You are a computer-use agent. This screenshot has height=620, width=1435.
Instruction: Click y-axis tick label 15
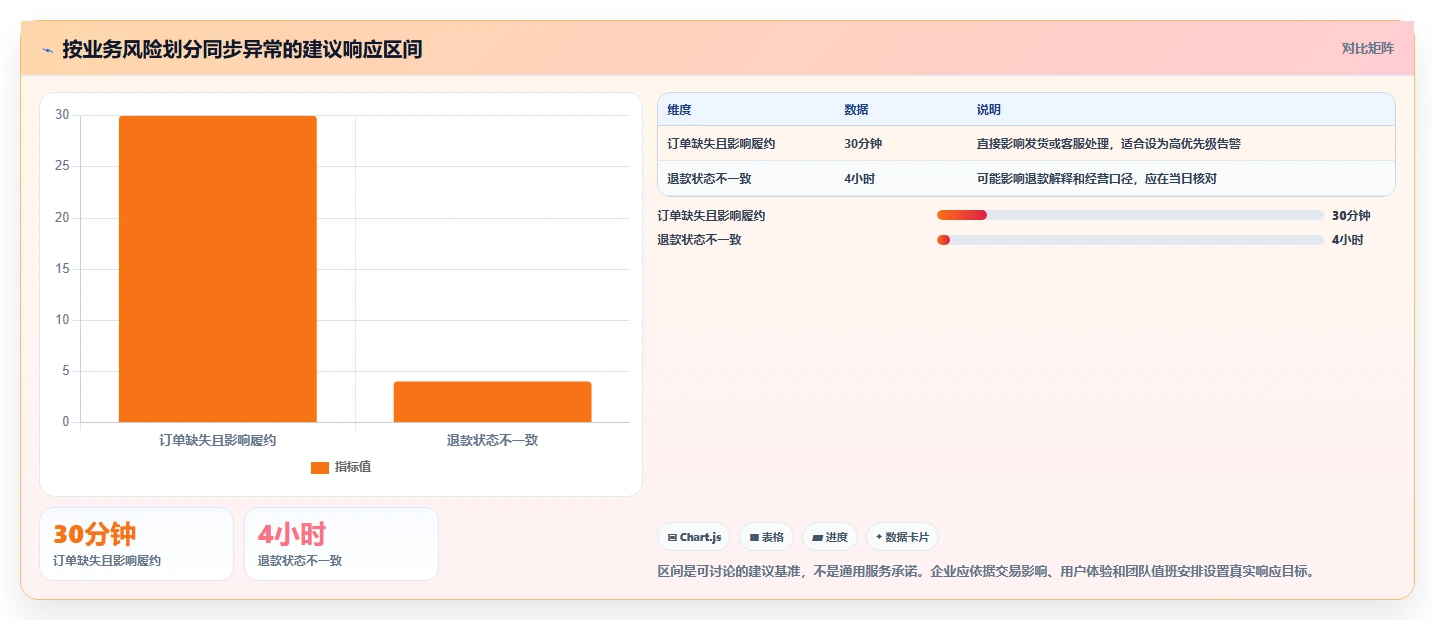pos(62,269)
